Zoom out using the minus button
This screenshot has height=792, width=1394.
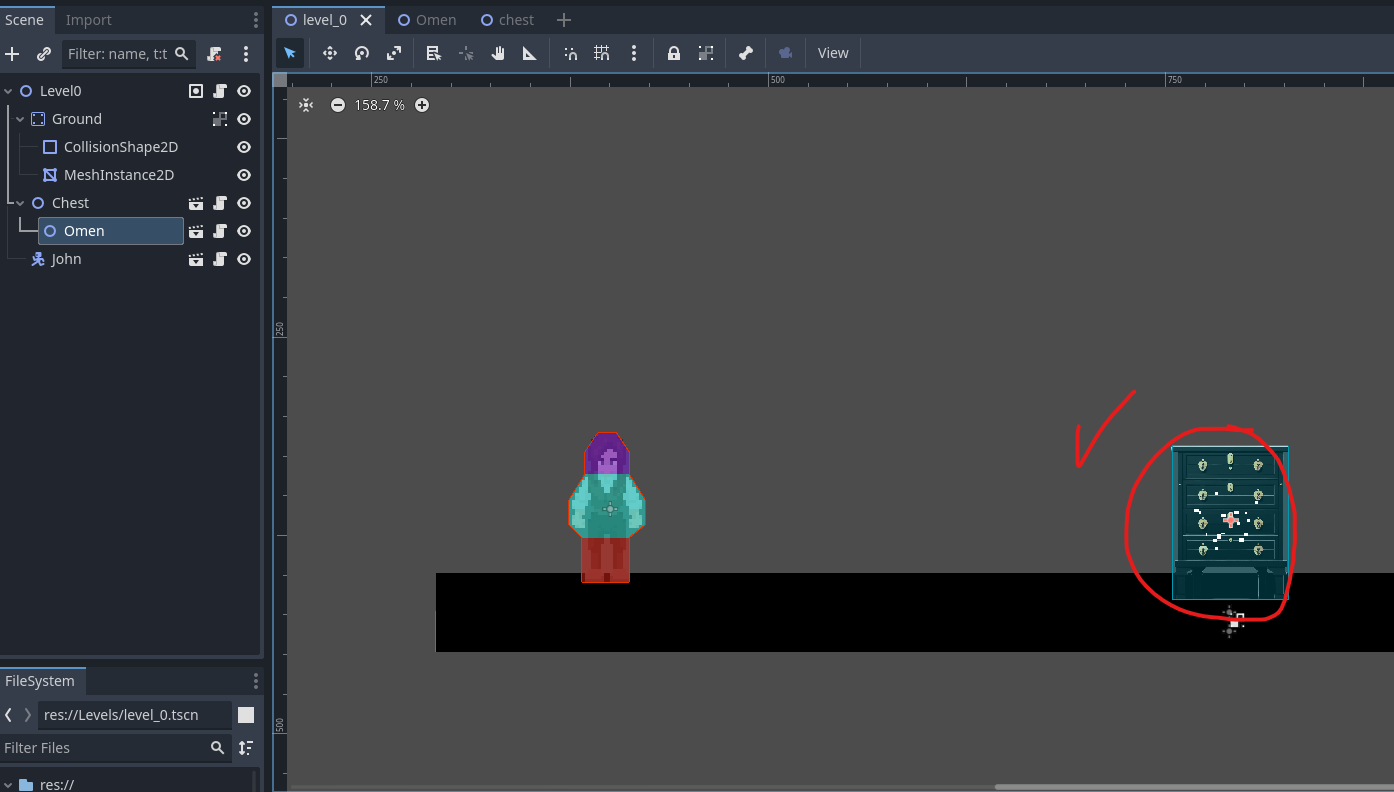[338, 104]
